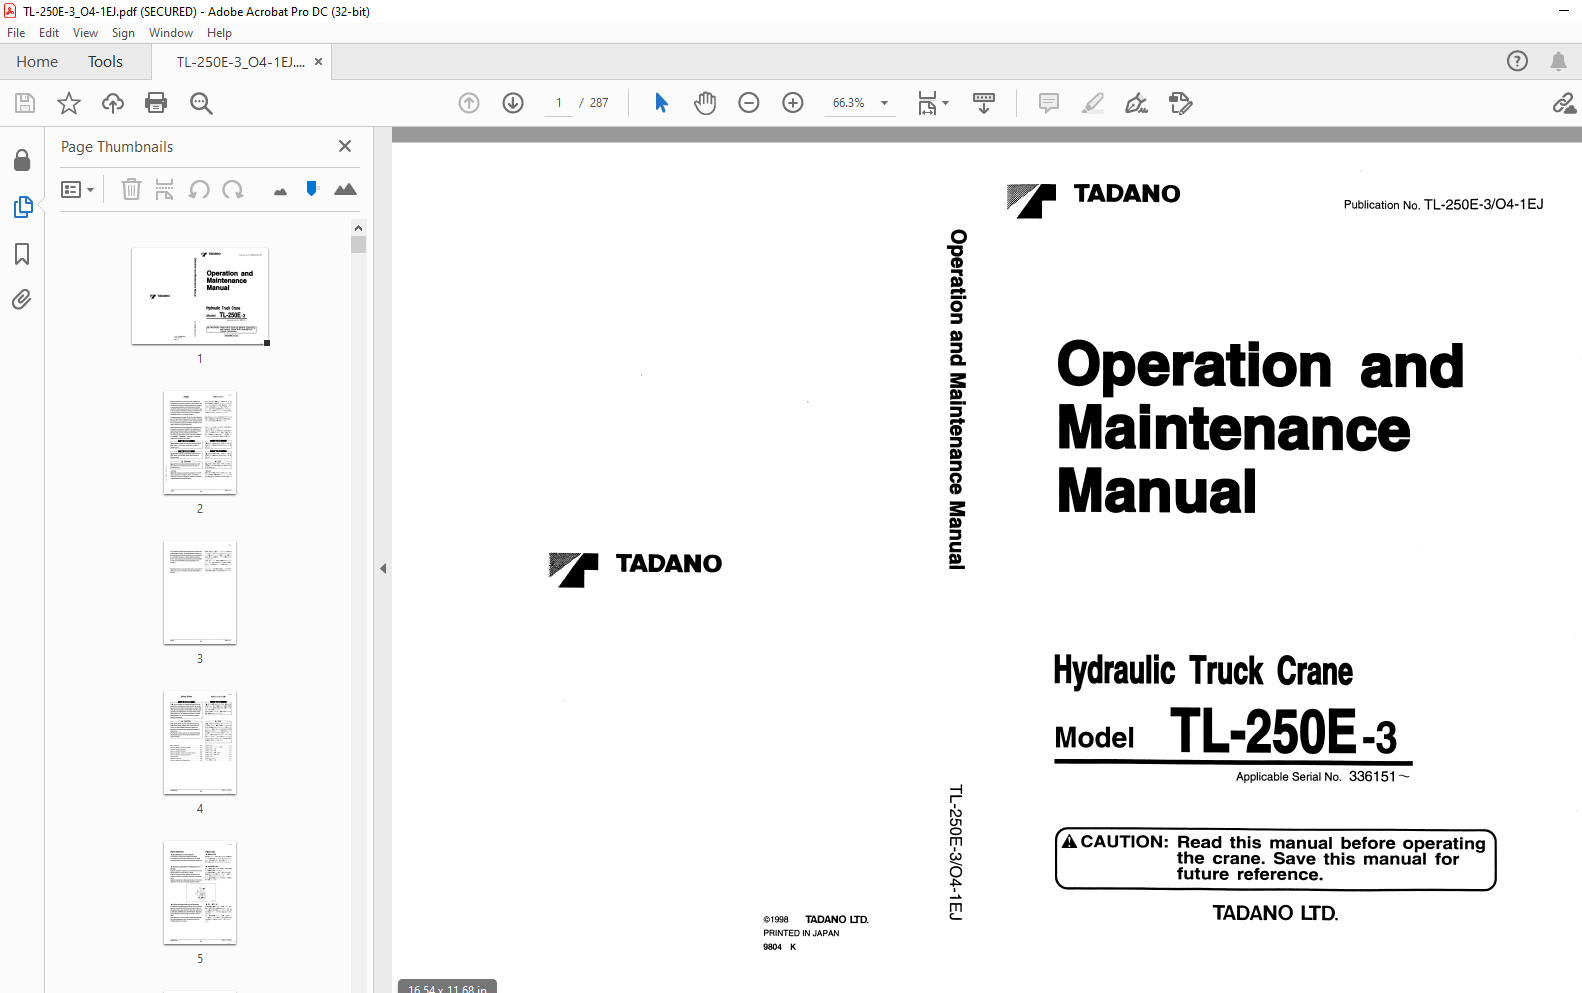The image size is (1582, 993).
Task: Zoom out with the minus button
Action: pos(749,103)
